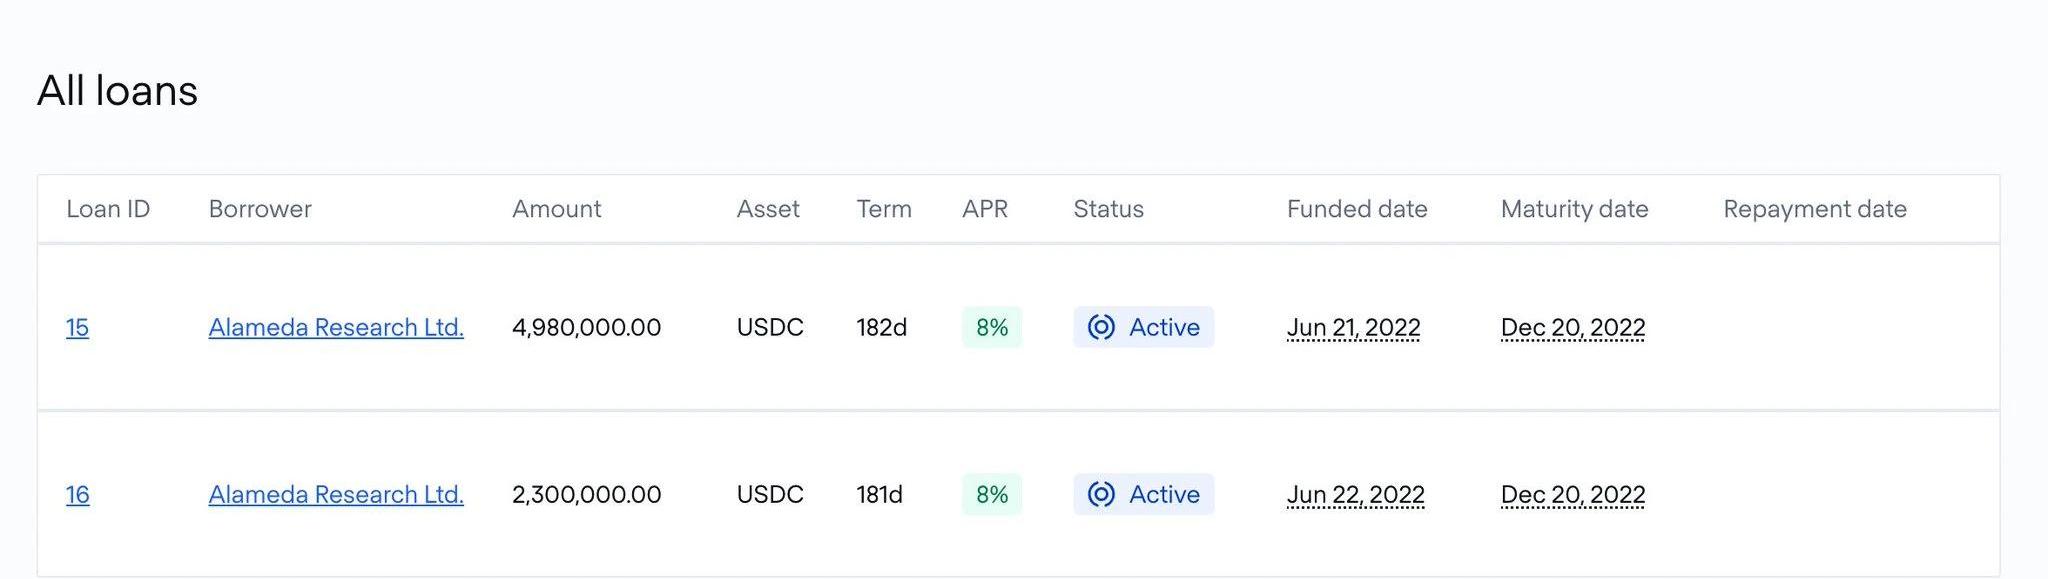Click the Funded date column header
2048x579 pixels.
pyautogui.click(x=1357, y=209)
